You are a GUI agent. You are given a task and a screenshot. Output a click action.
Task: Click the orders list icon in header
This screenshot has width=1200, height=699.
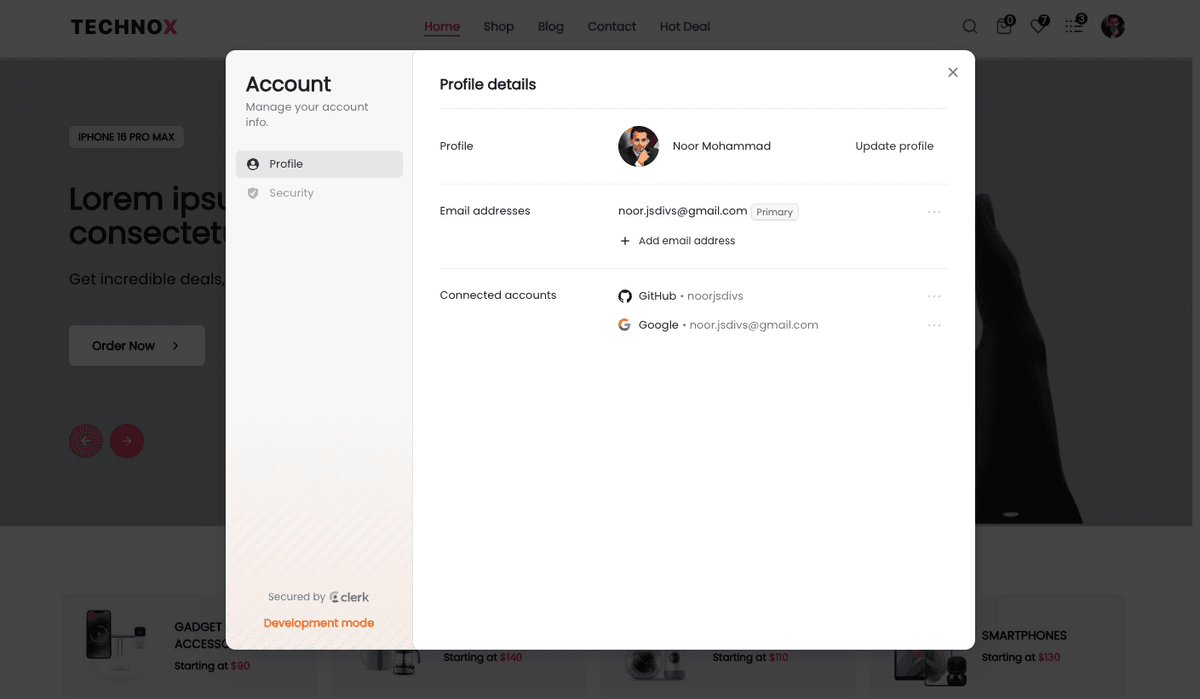1073,27
